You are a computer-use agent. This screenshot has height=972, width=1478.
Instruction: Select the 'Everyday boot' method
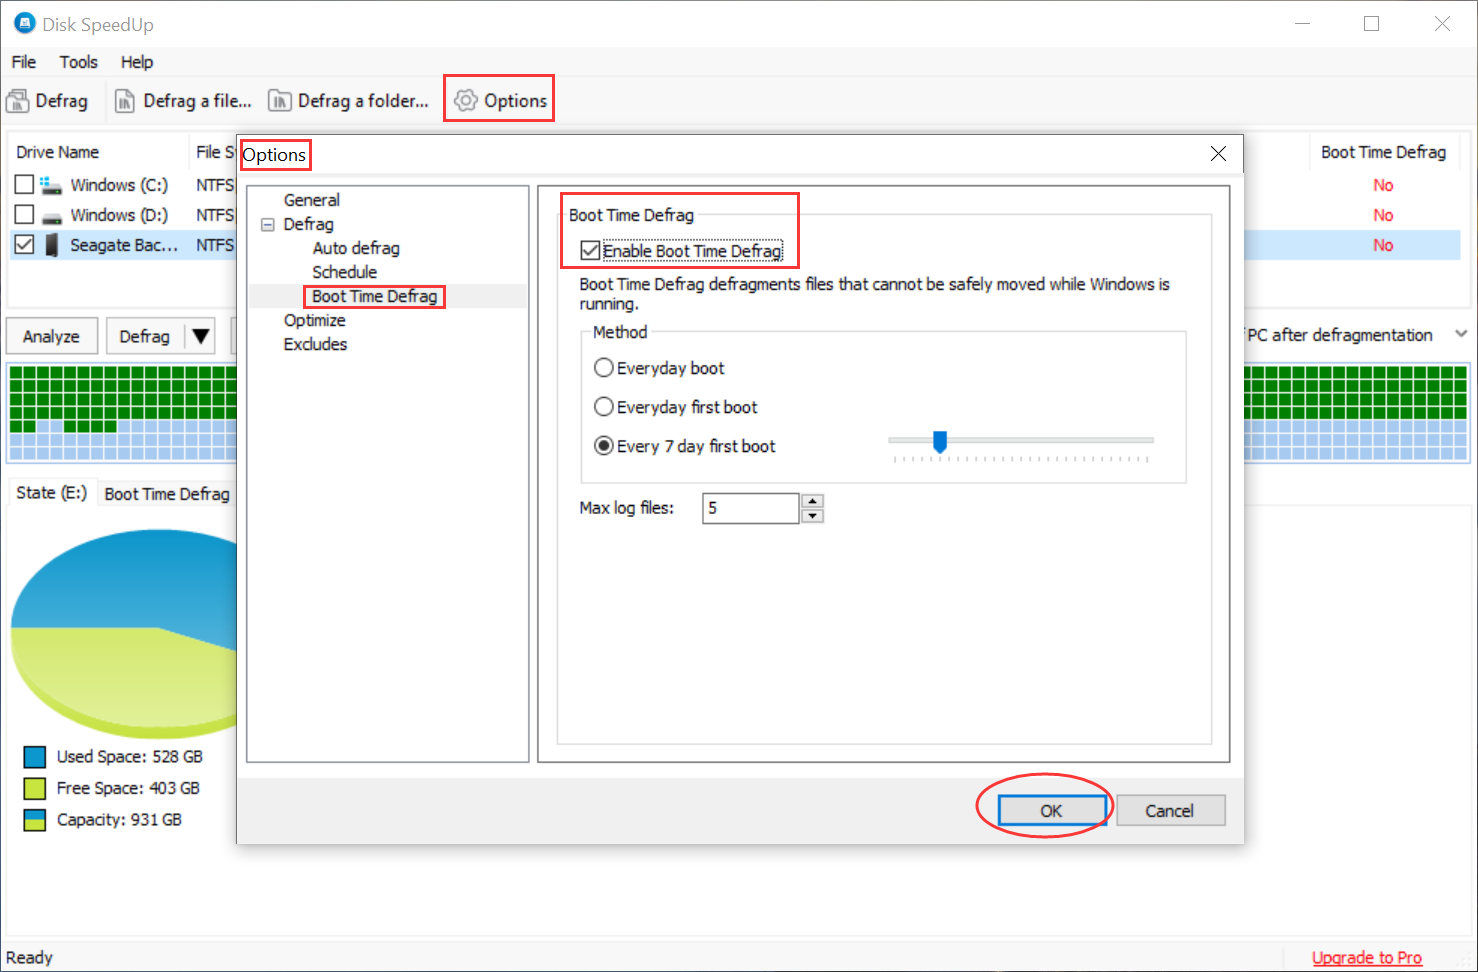tap(604, 367)
